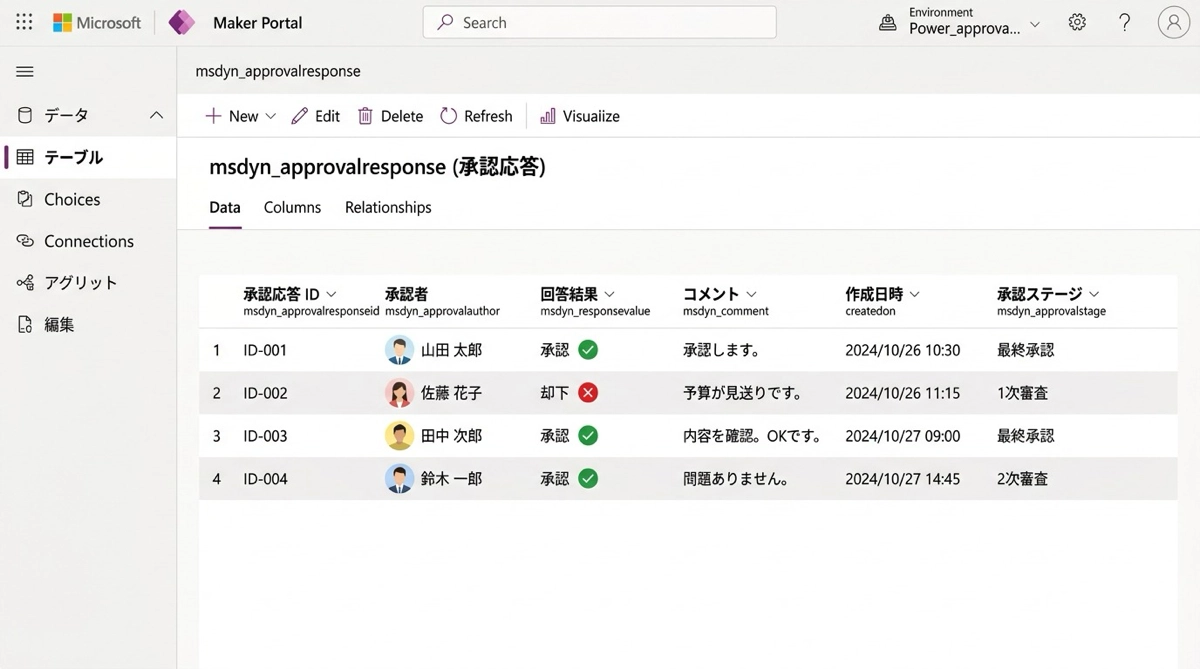The image size is (1200, 669).
Task: Select Choices in the left sidebar
Action: coord(72,199)
